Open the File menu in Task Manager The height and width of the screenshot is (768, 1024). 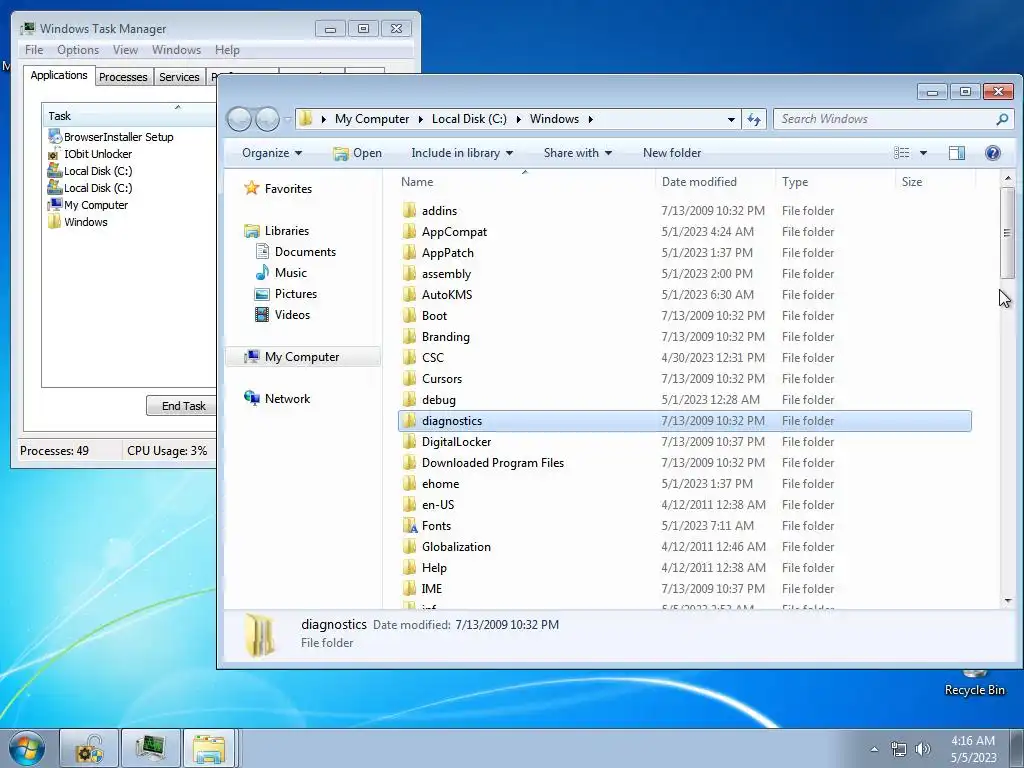coord(34,50)
